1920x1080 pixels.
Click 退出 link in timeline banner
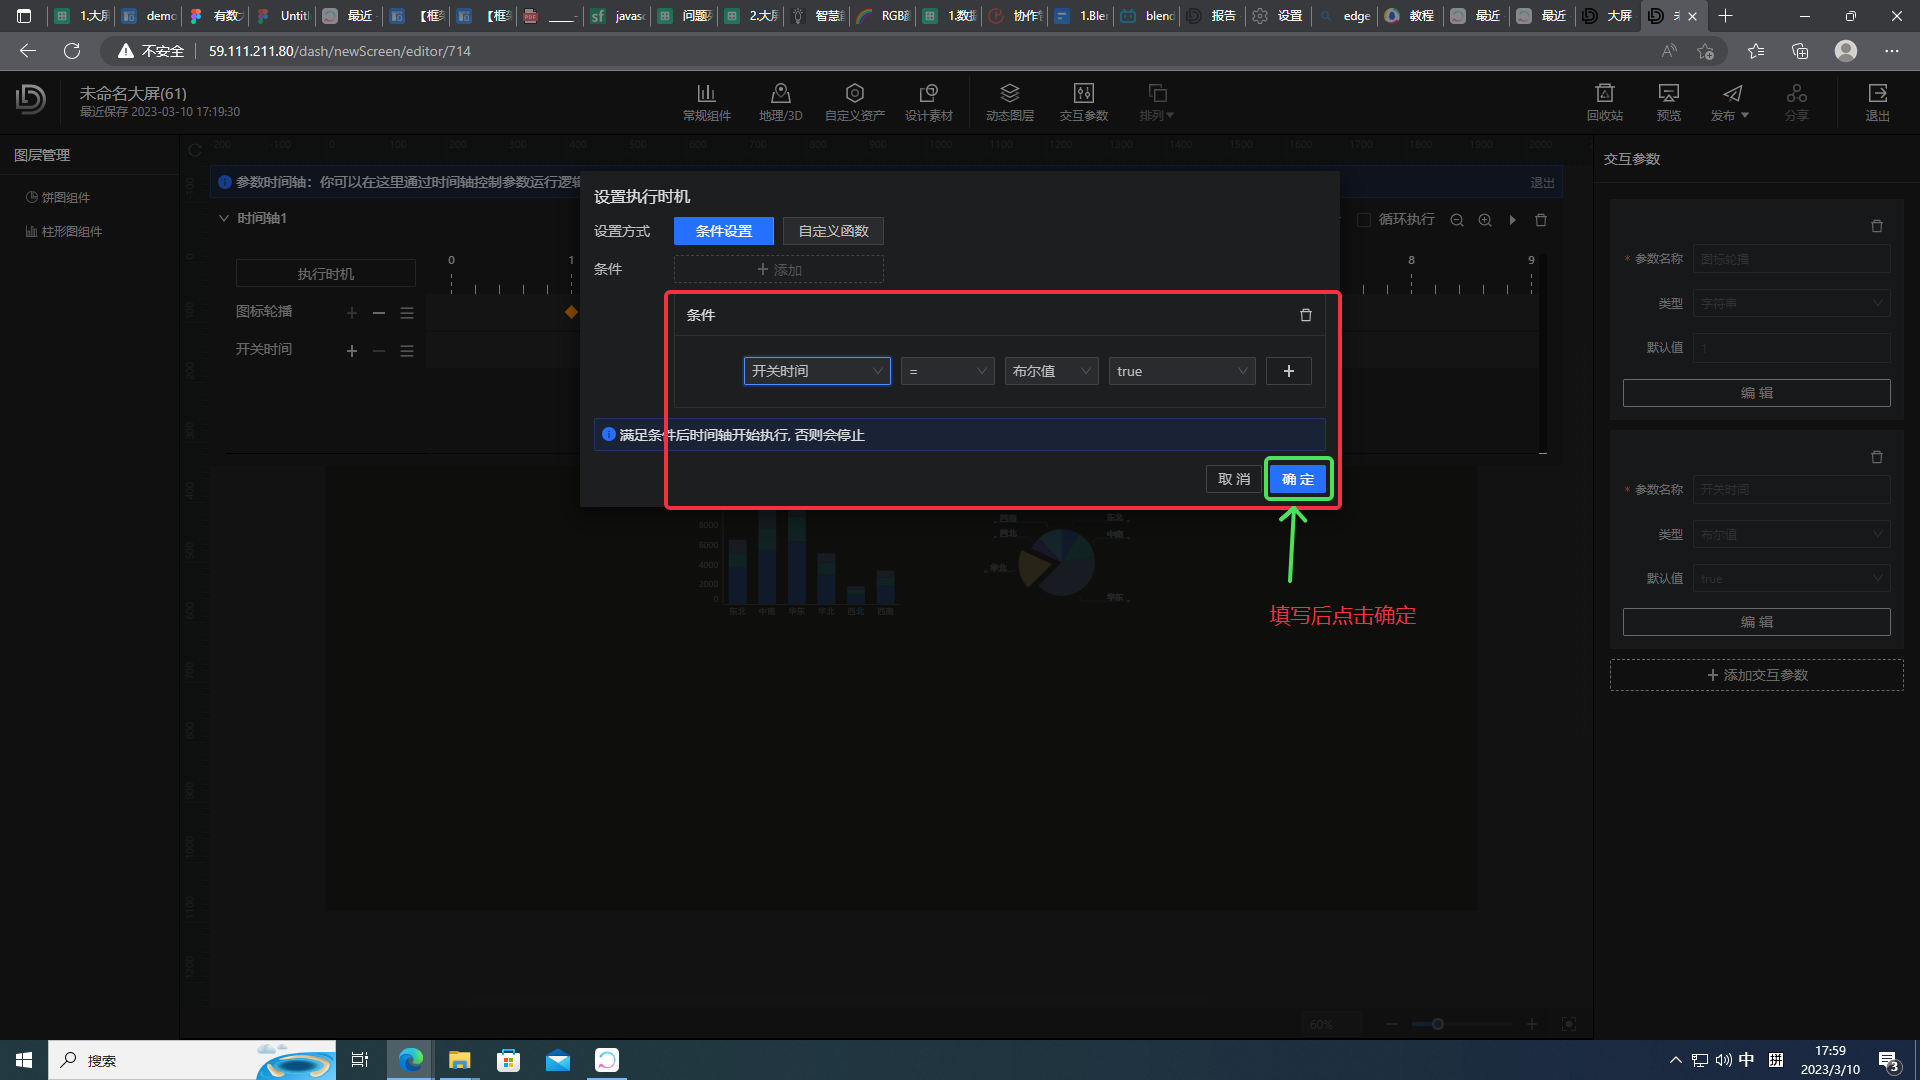[1542, 183]
